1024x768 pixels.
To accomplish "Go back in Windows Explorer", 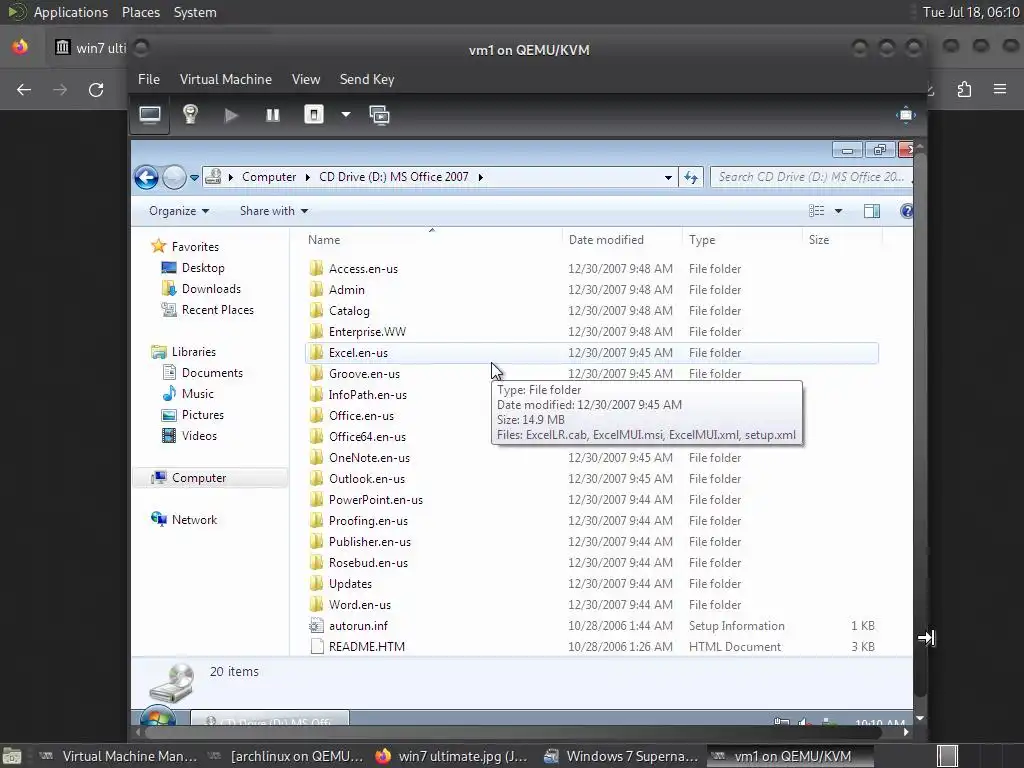I will coord(146,177).
